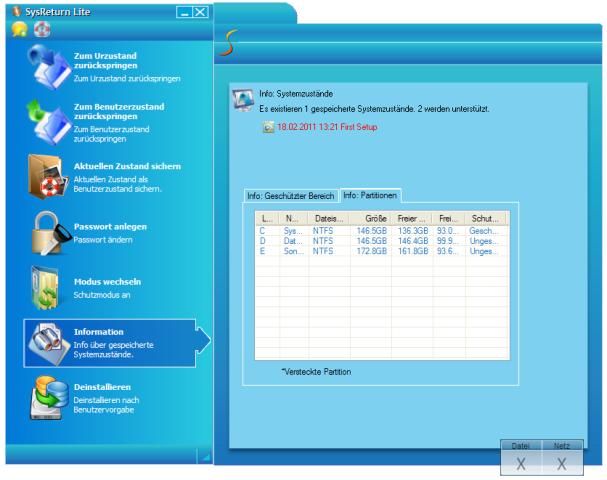Click the 146.4GB free space value
607x480 pixels.
click(413, 241)
